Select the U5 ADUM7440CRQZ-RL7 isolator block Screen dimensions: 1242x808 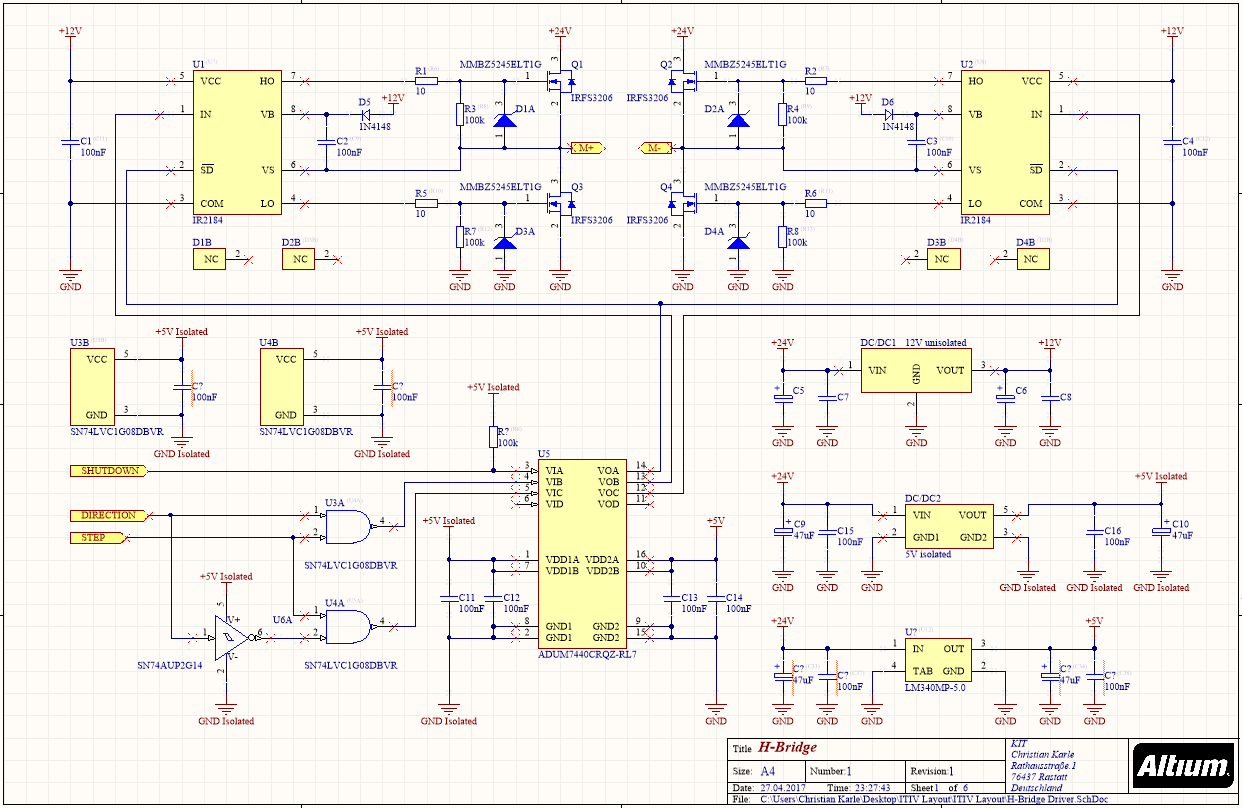coord(583,552)
